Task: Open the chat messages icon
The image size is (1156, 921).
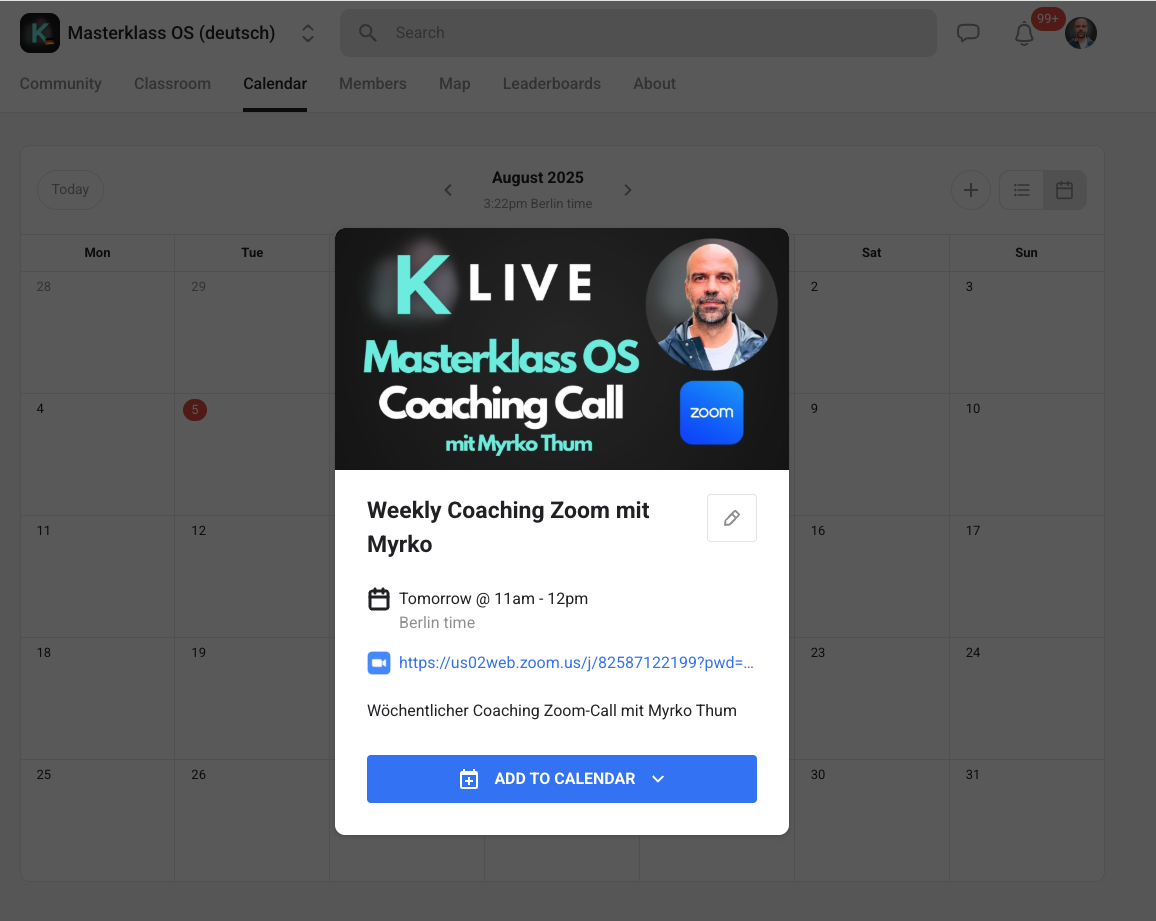Action: pyautogui.click(x=968, y=33)
